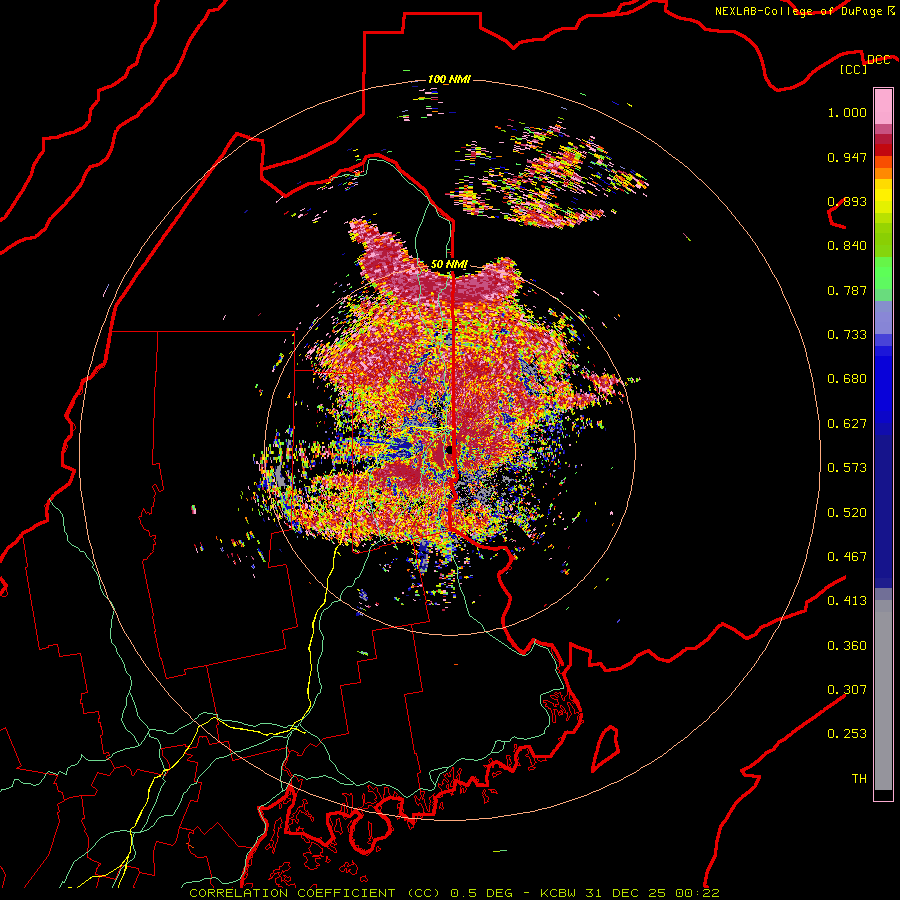Click the dark red color bar segment
Image resolution: width=900 pixels, height=900 pixels.
pyautogui.click(x=883, y=150)
